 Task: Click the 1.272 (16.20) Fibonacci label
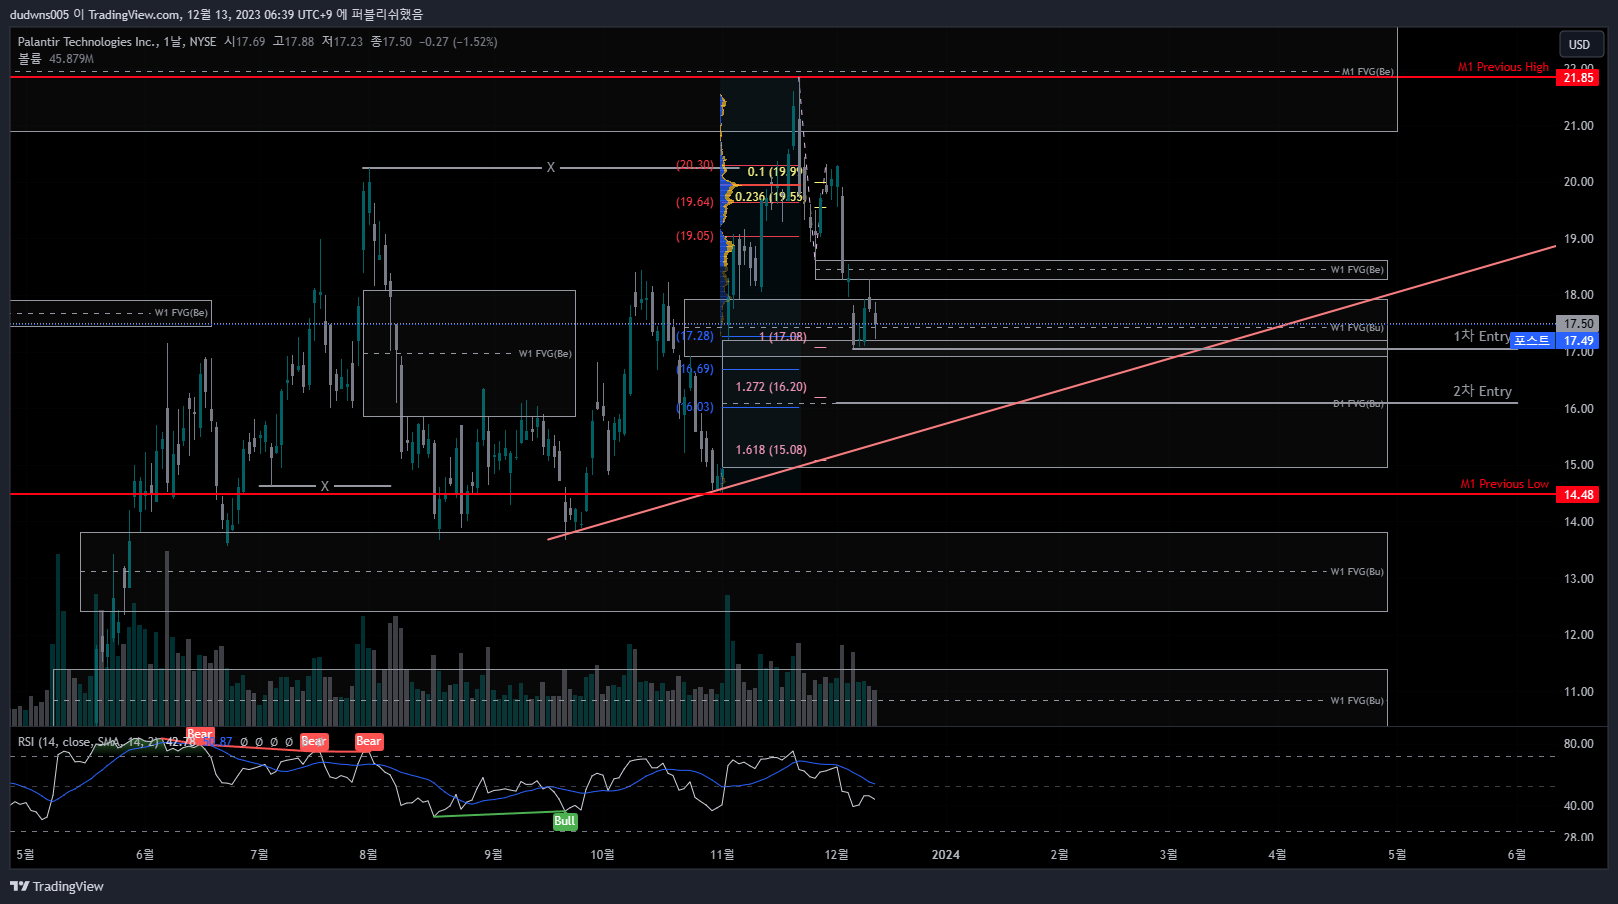point(771,387)
